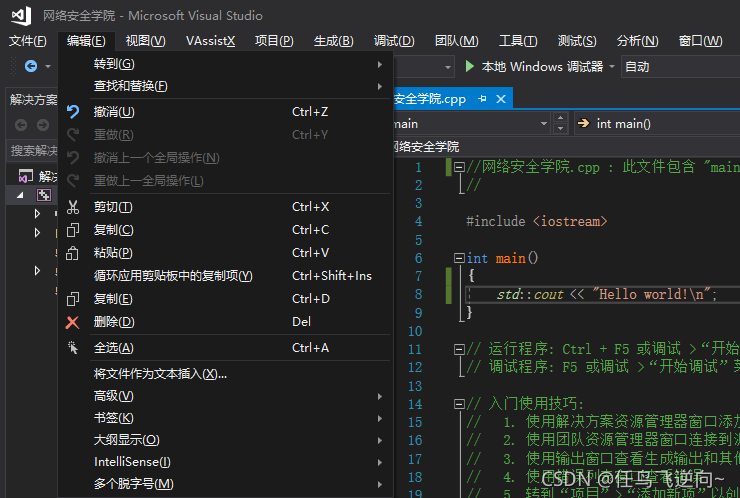Click the Solution Explorer forward arrow icon
Image resolution: width=740 pixels, height=498 pixels.
43,125
